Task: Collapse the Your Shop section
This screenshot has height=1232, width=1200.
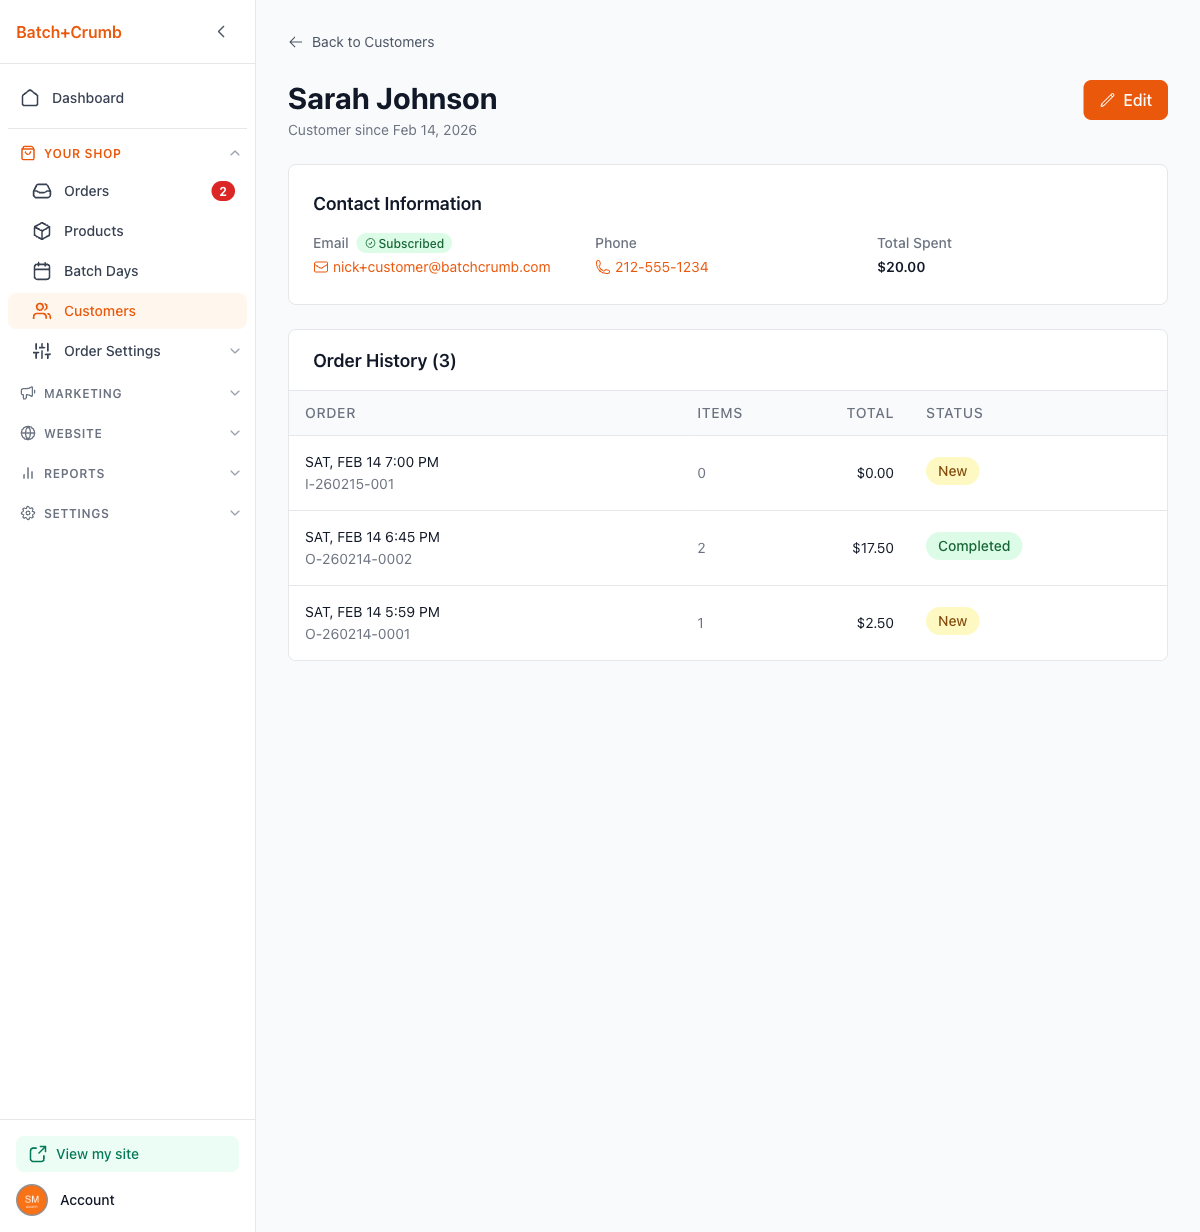Action: 235,153
